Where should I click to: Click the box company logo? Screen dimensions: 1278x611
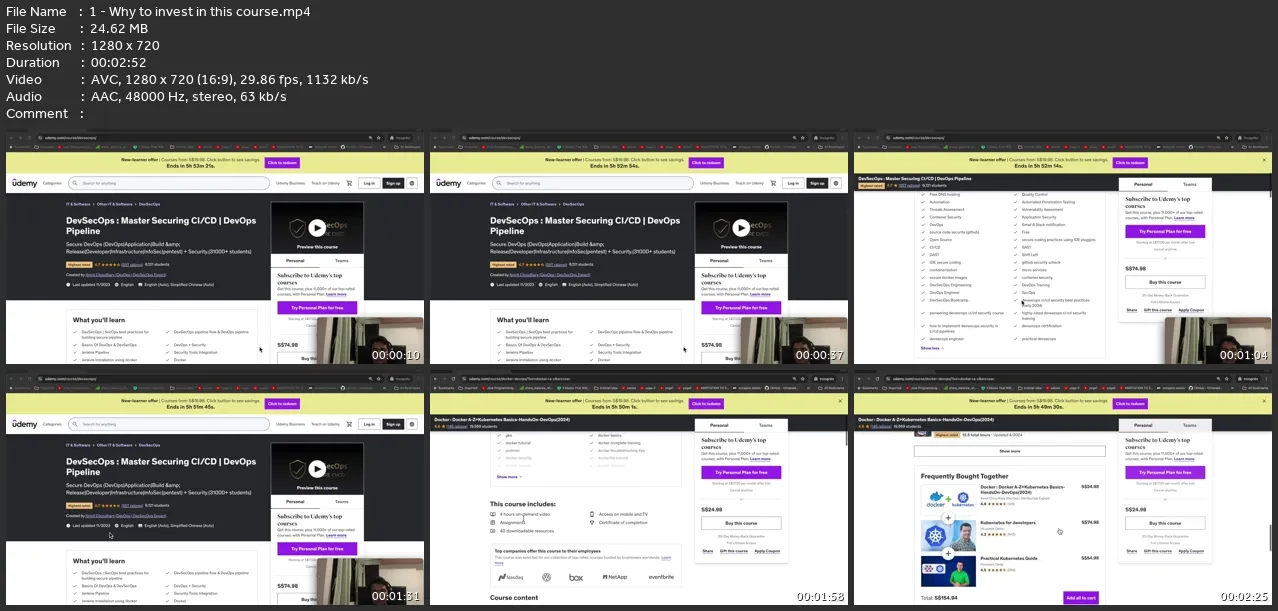click(576, 577)
